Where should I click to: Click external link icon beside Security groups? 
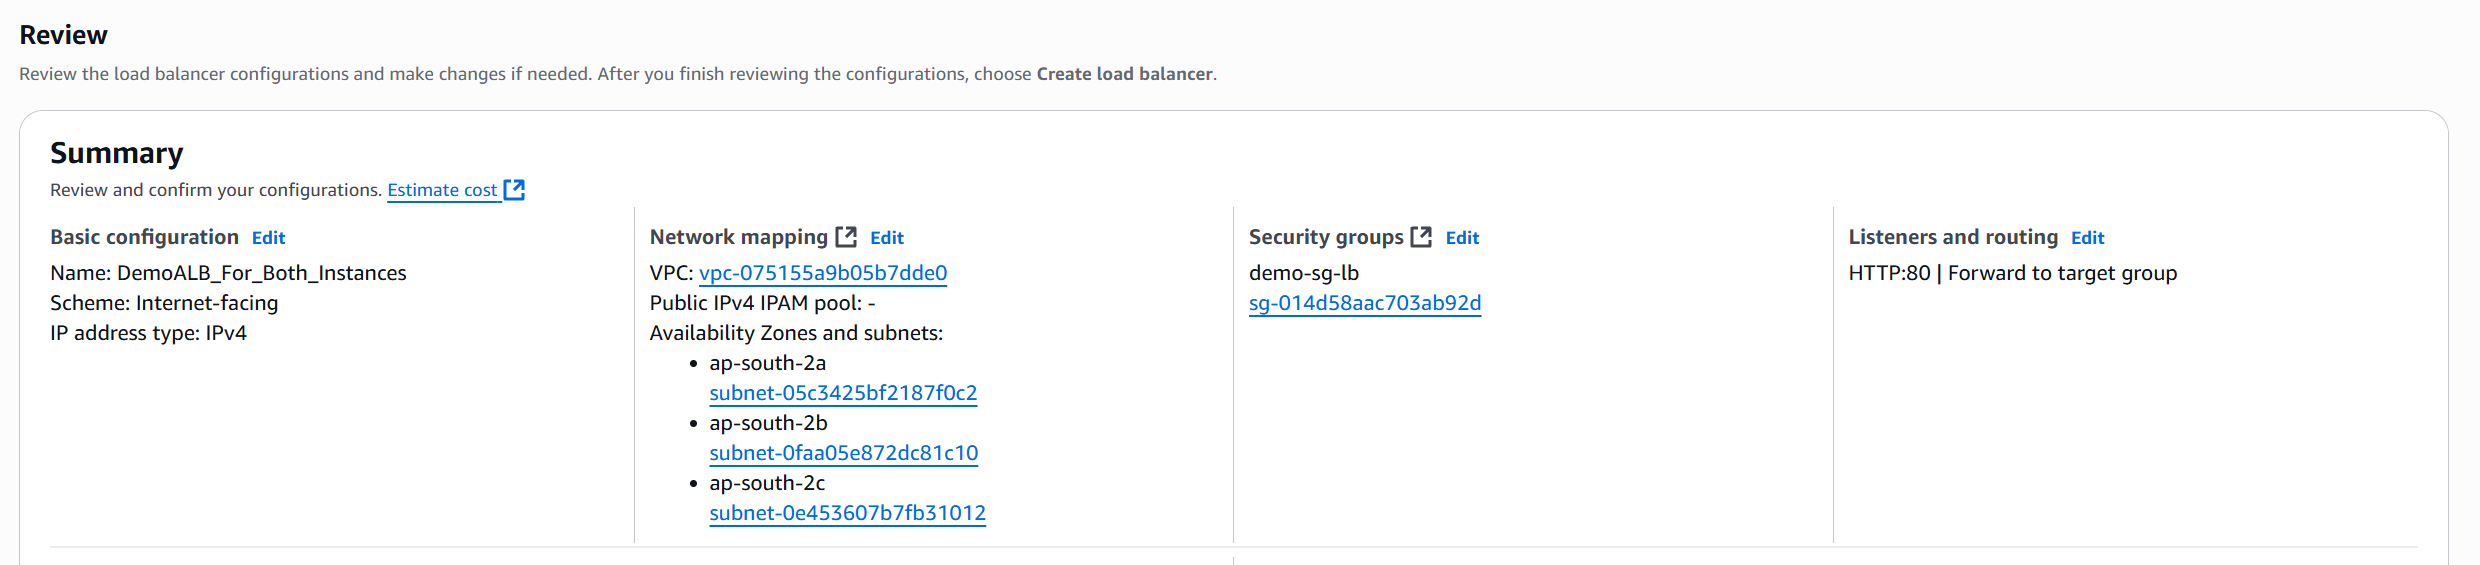pyautogui.click(x=1421, y=237)
